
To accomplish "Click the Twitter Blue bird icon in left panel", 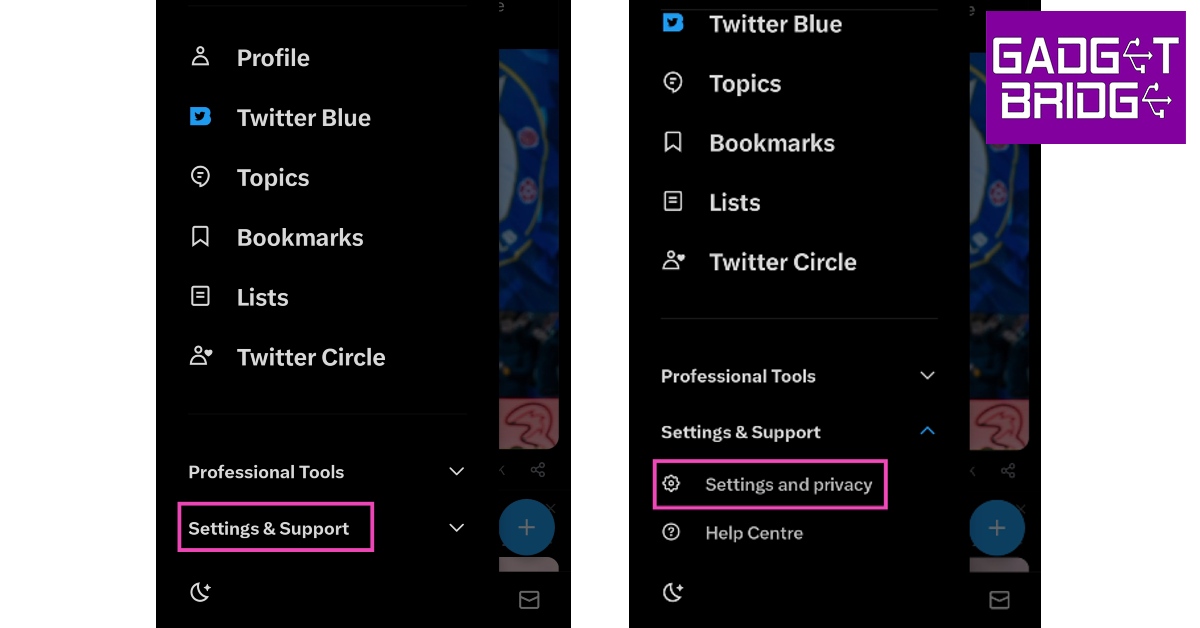I will [x=200, y=117].
